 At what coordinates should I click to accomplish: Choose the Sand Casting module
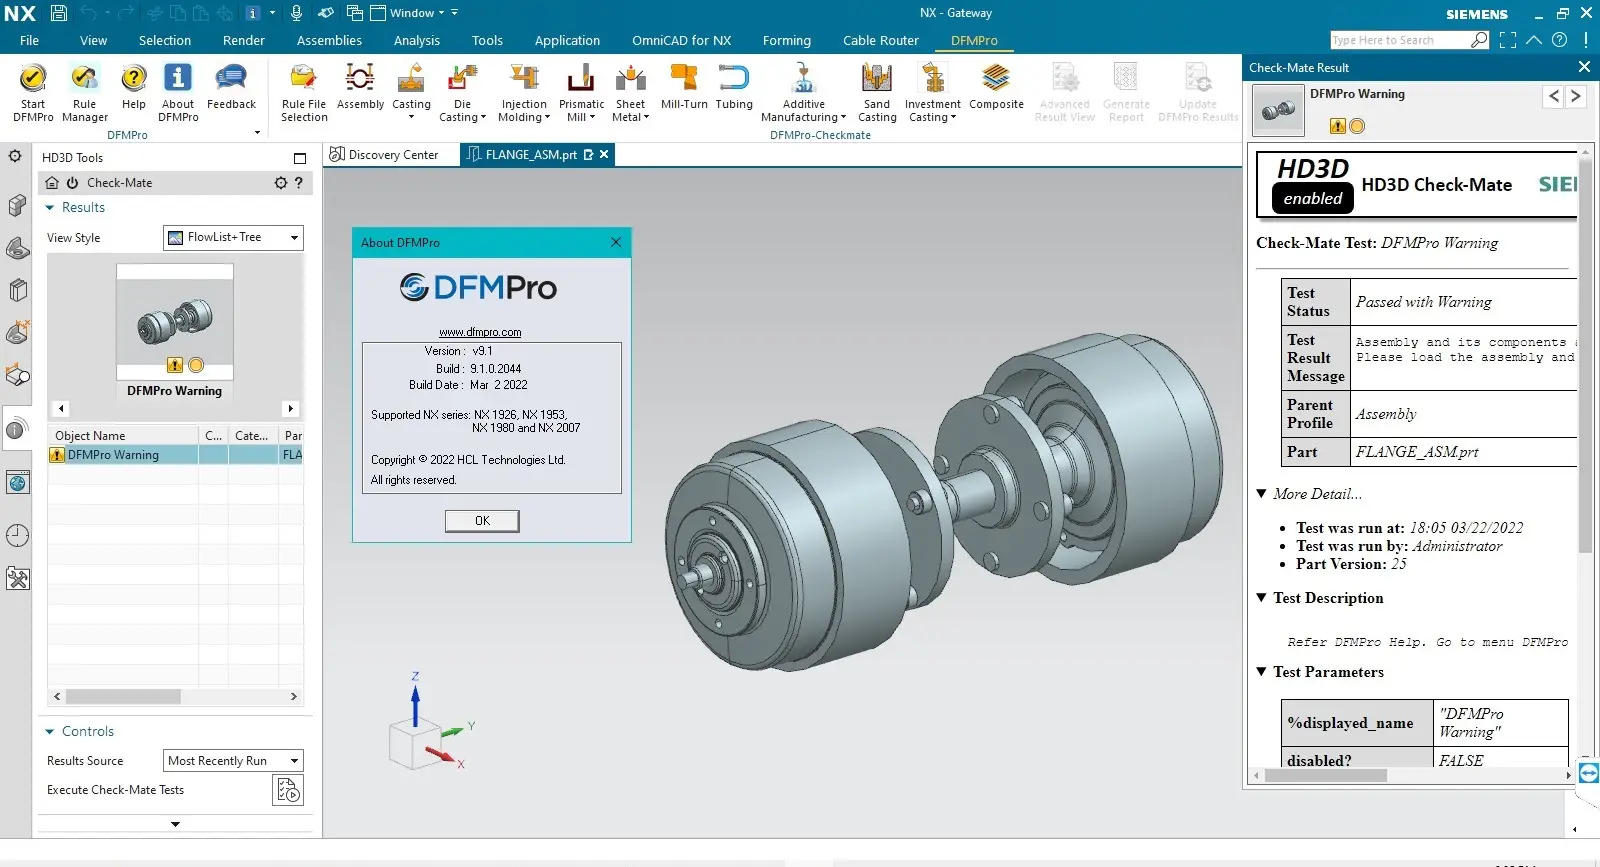pyautogui.click(x=877, y=92)
